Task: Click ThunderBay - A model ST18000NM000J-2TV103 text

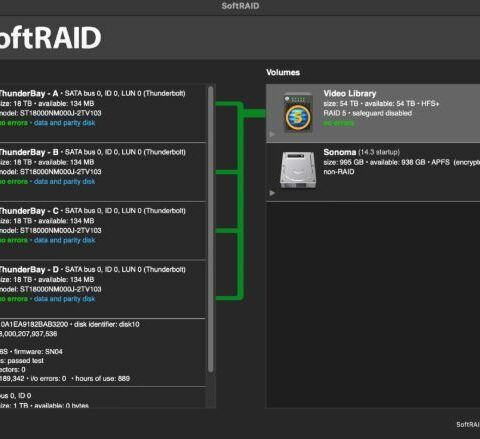Action: (51, 113)
